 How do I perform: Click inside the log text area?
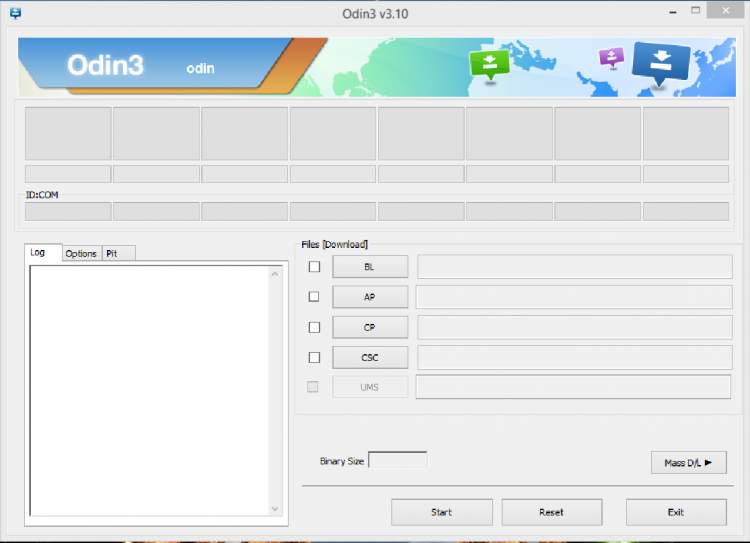click(149, 391)
